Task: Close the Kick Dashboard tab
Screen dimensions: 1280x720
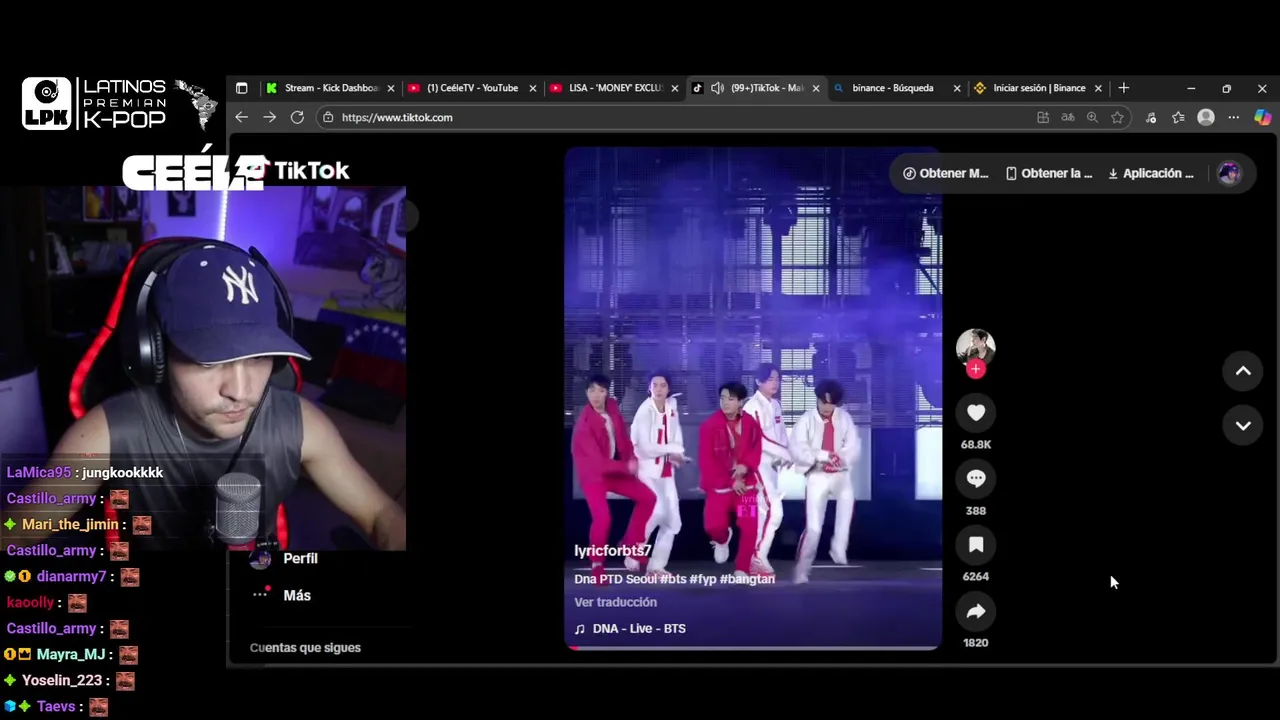Action: click(391, 88)
